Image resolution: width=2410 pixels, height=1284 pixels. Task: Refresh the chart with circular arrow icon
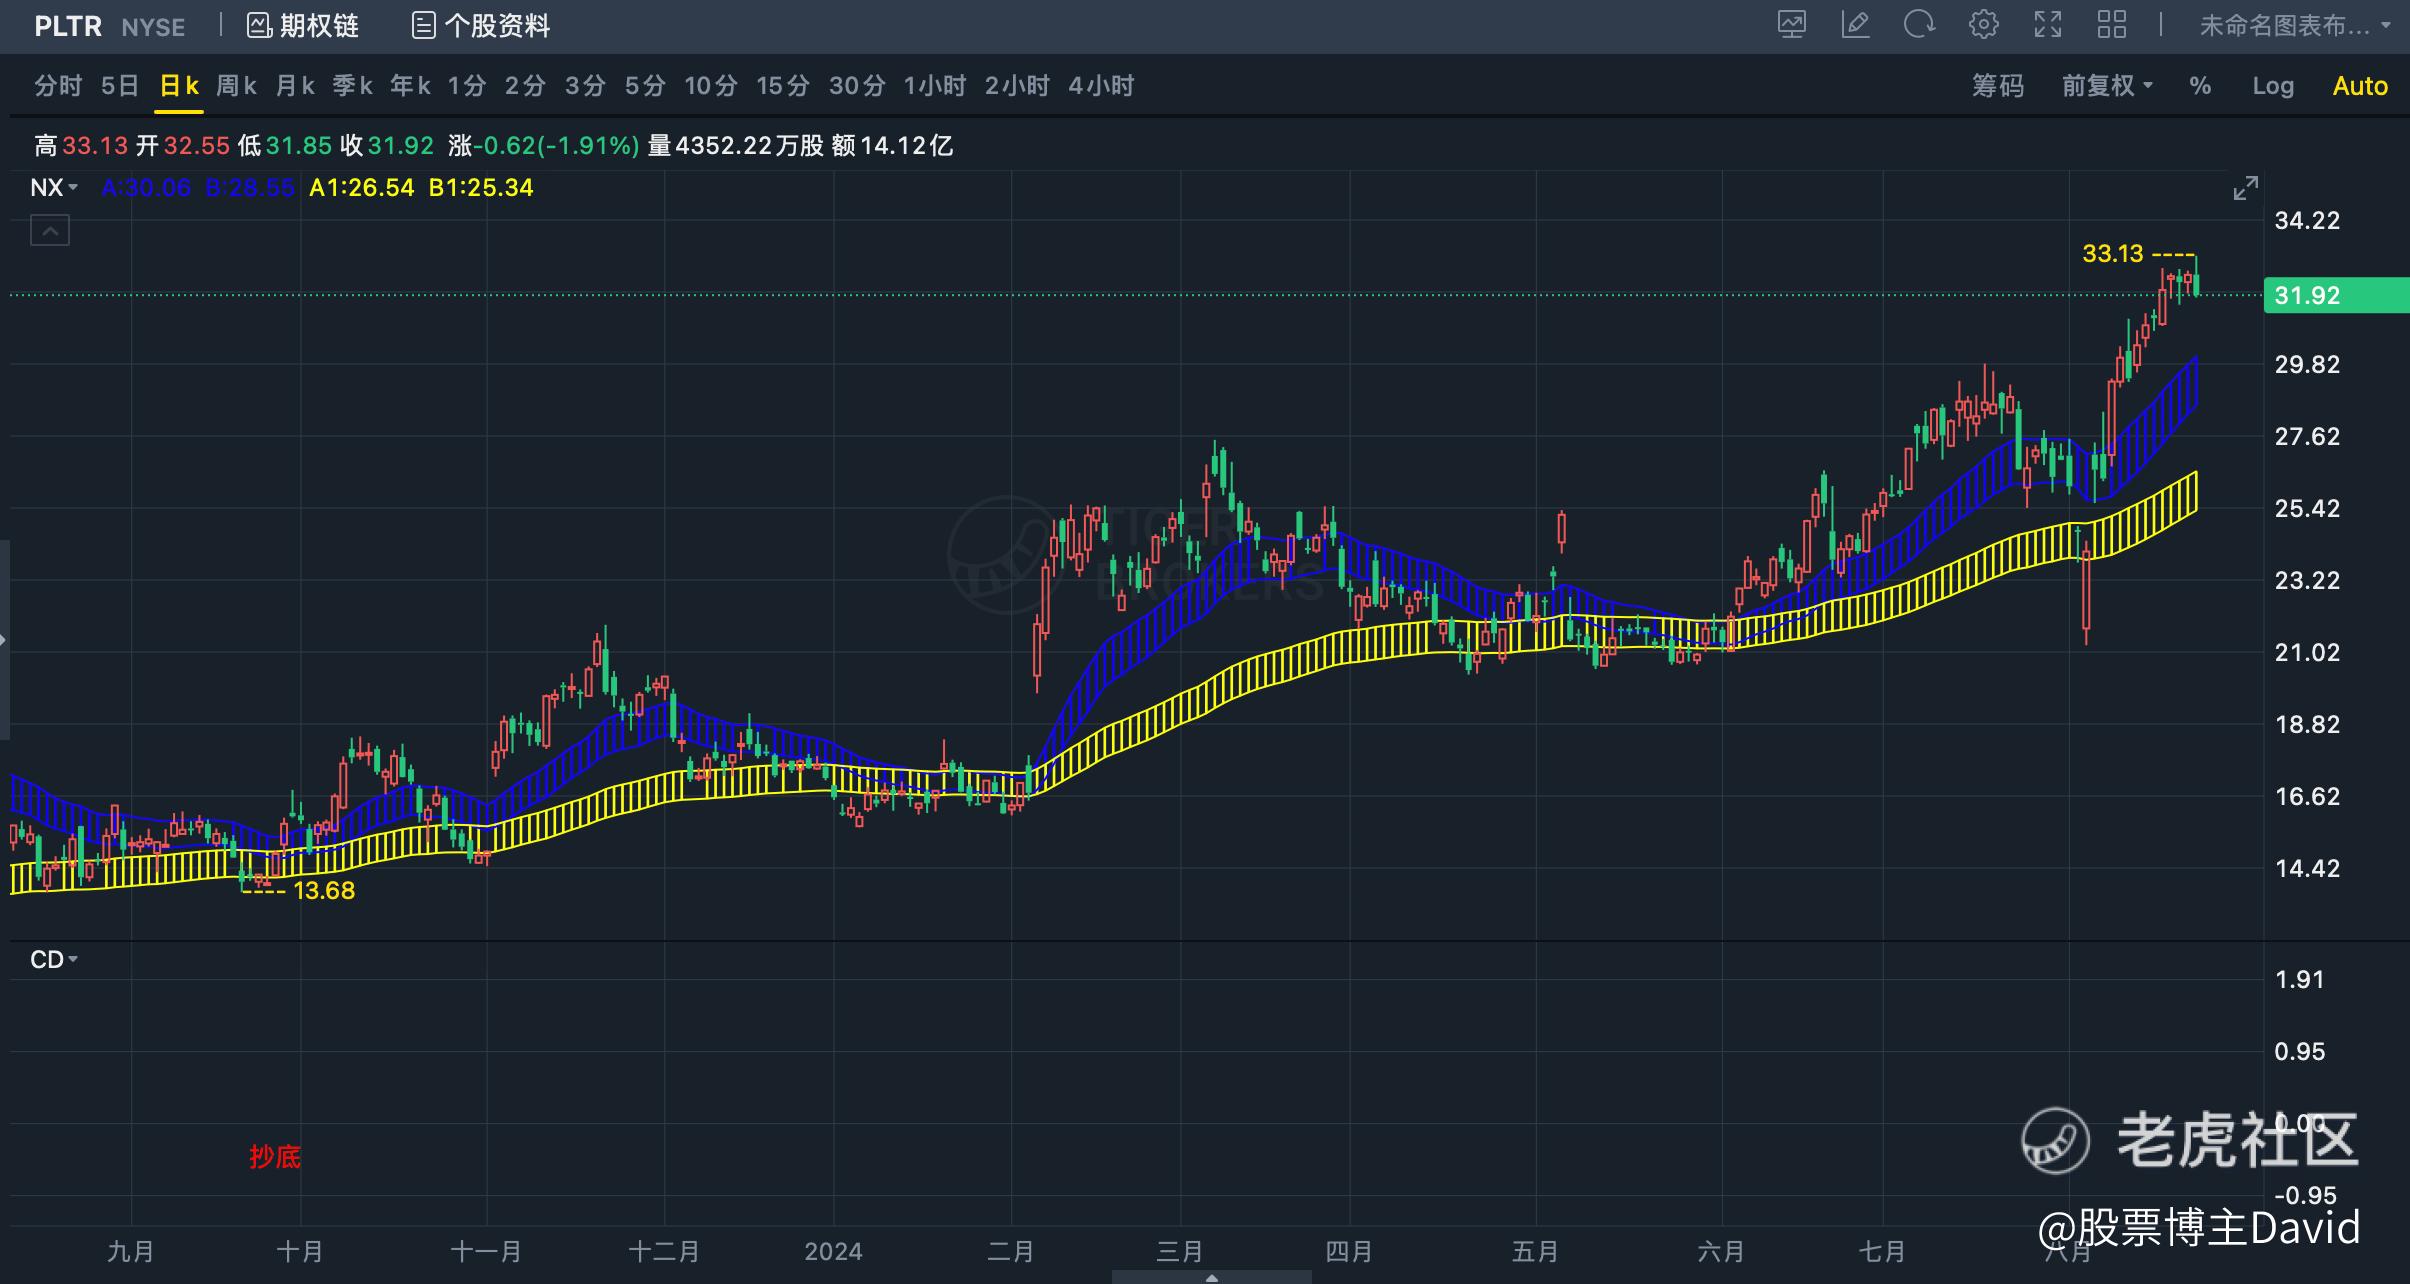pos(1919,25)
